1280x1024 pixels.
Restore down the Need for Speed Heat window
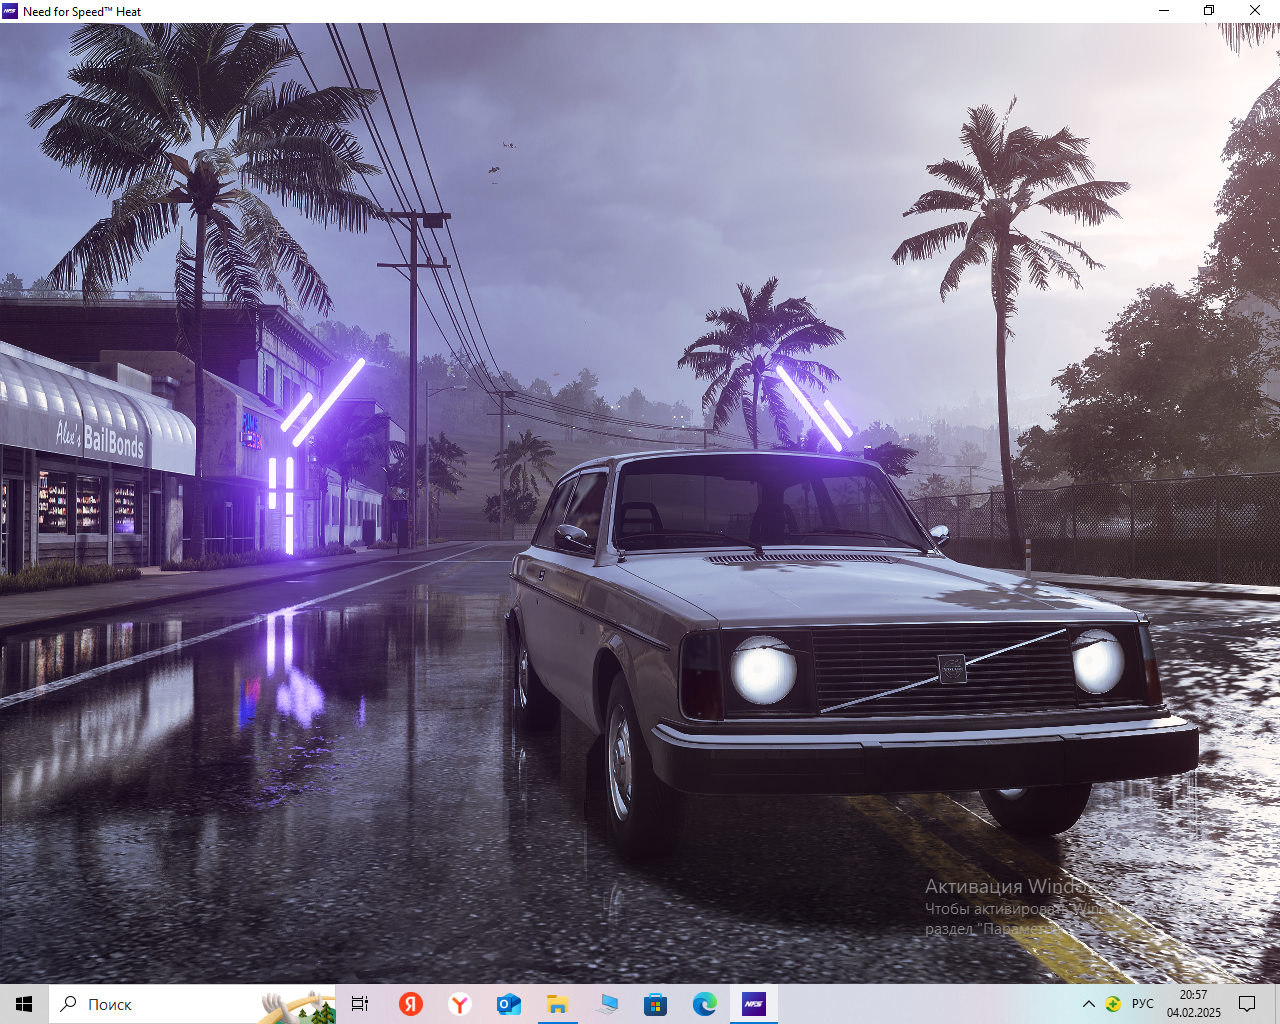coord(1209,11)
